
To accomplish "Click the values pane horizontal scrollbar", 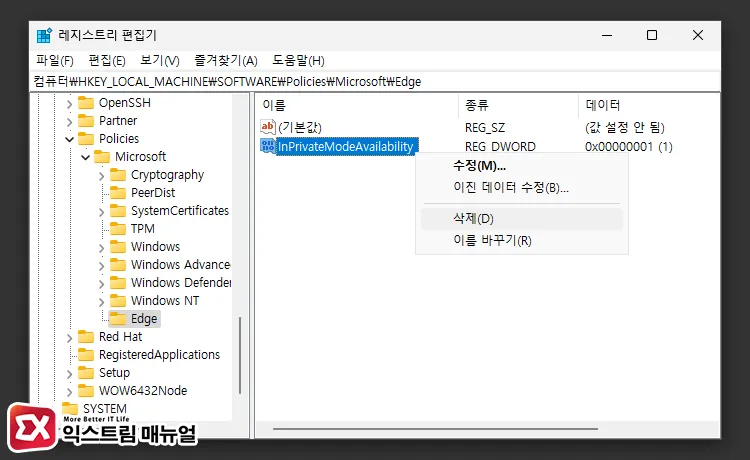I will tap(435, 429).
